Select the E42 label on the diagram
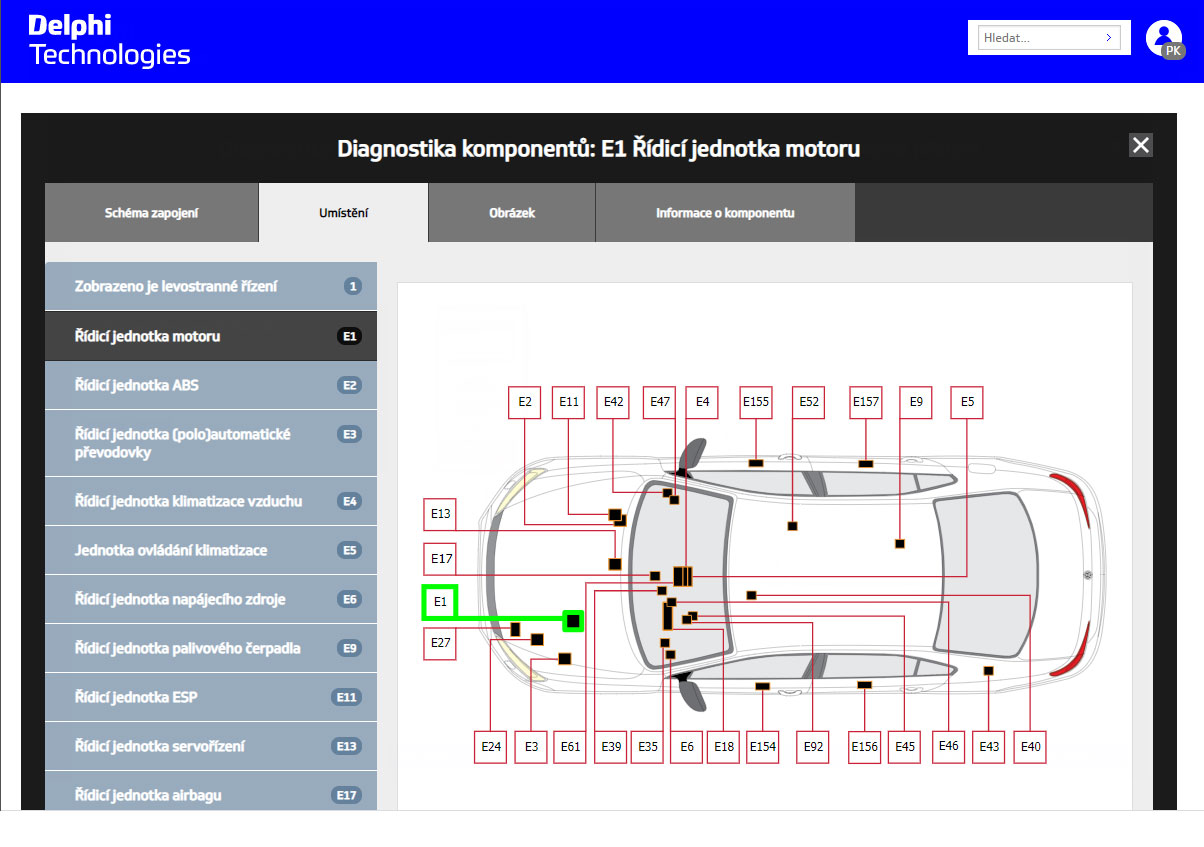 point(613,402)
